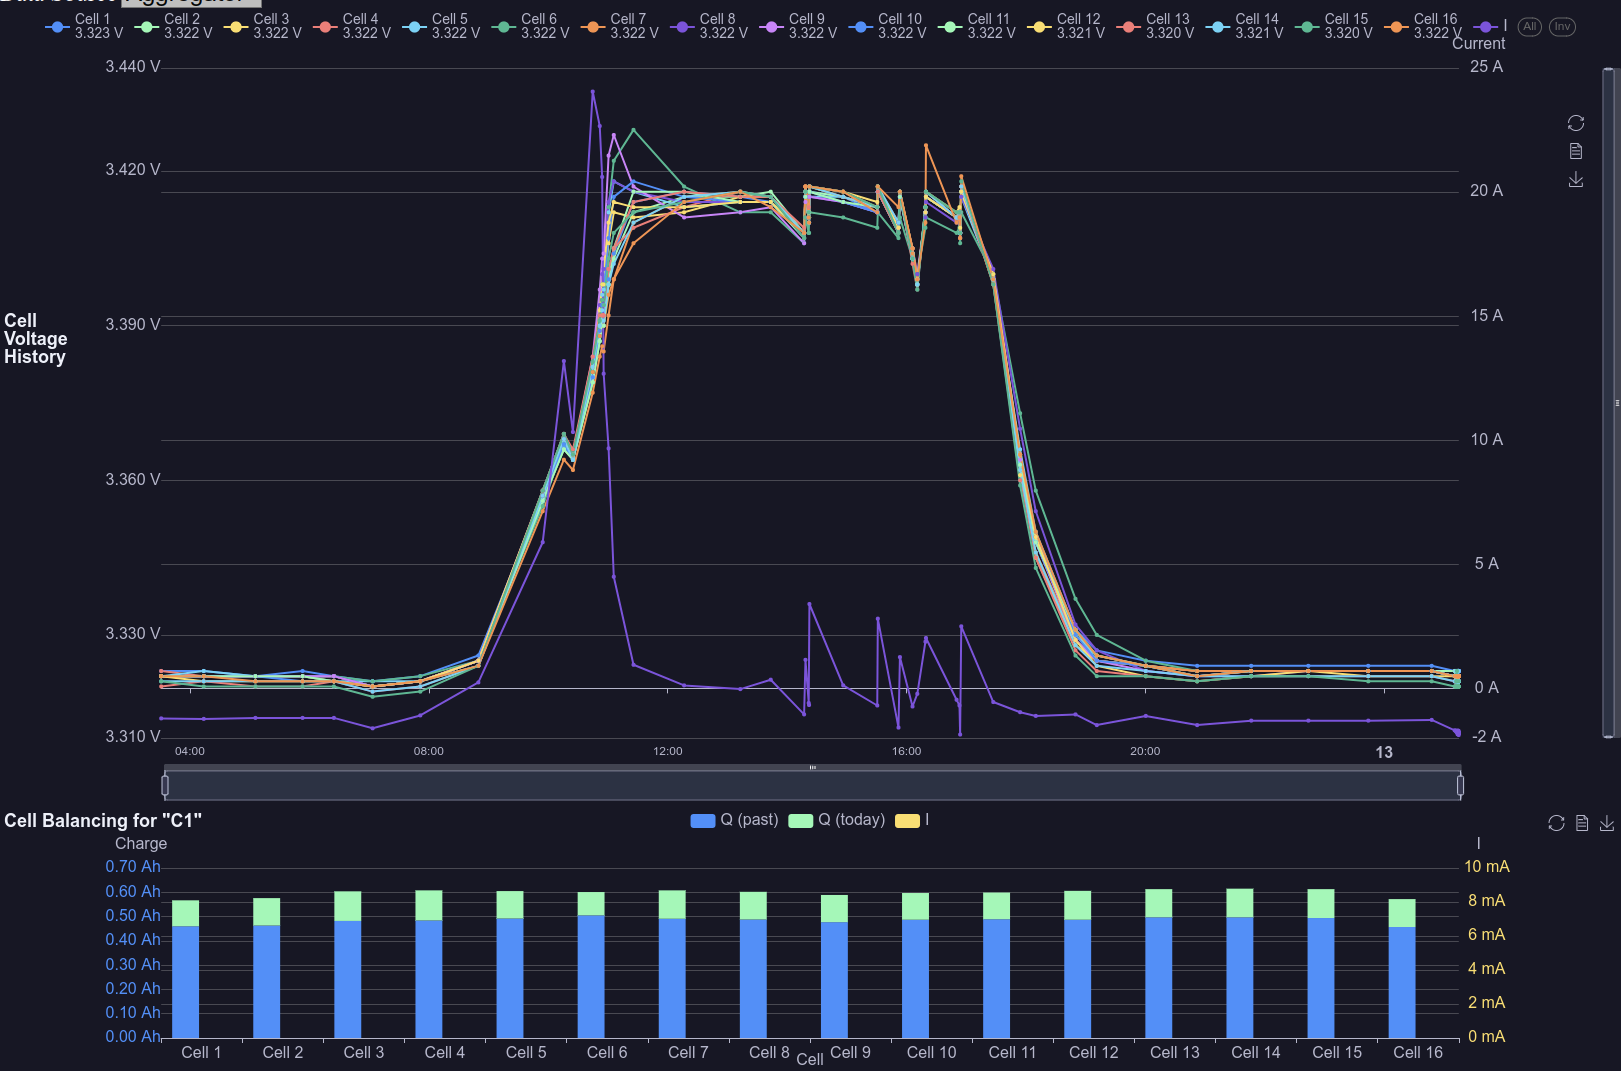The width and height of the screenshot is (1624, 1071).
Task: Restore the Cell Balancing chart view
Action: 1556,823
